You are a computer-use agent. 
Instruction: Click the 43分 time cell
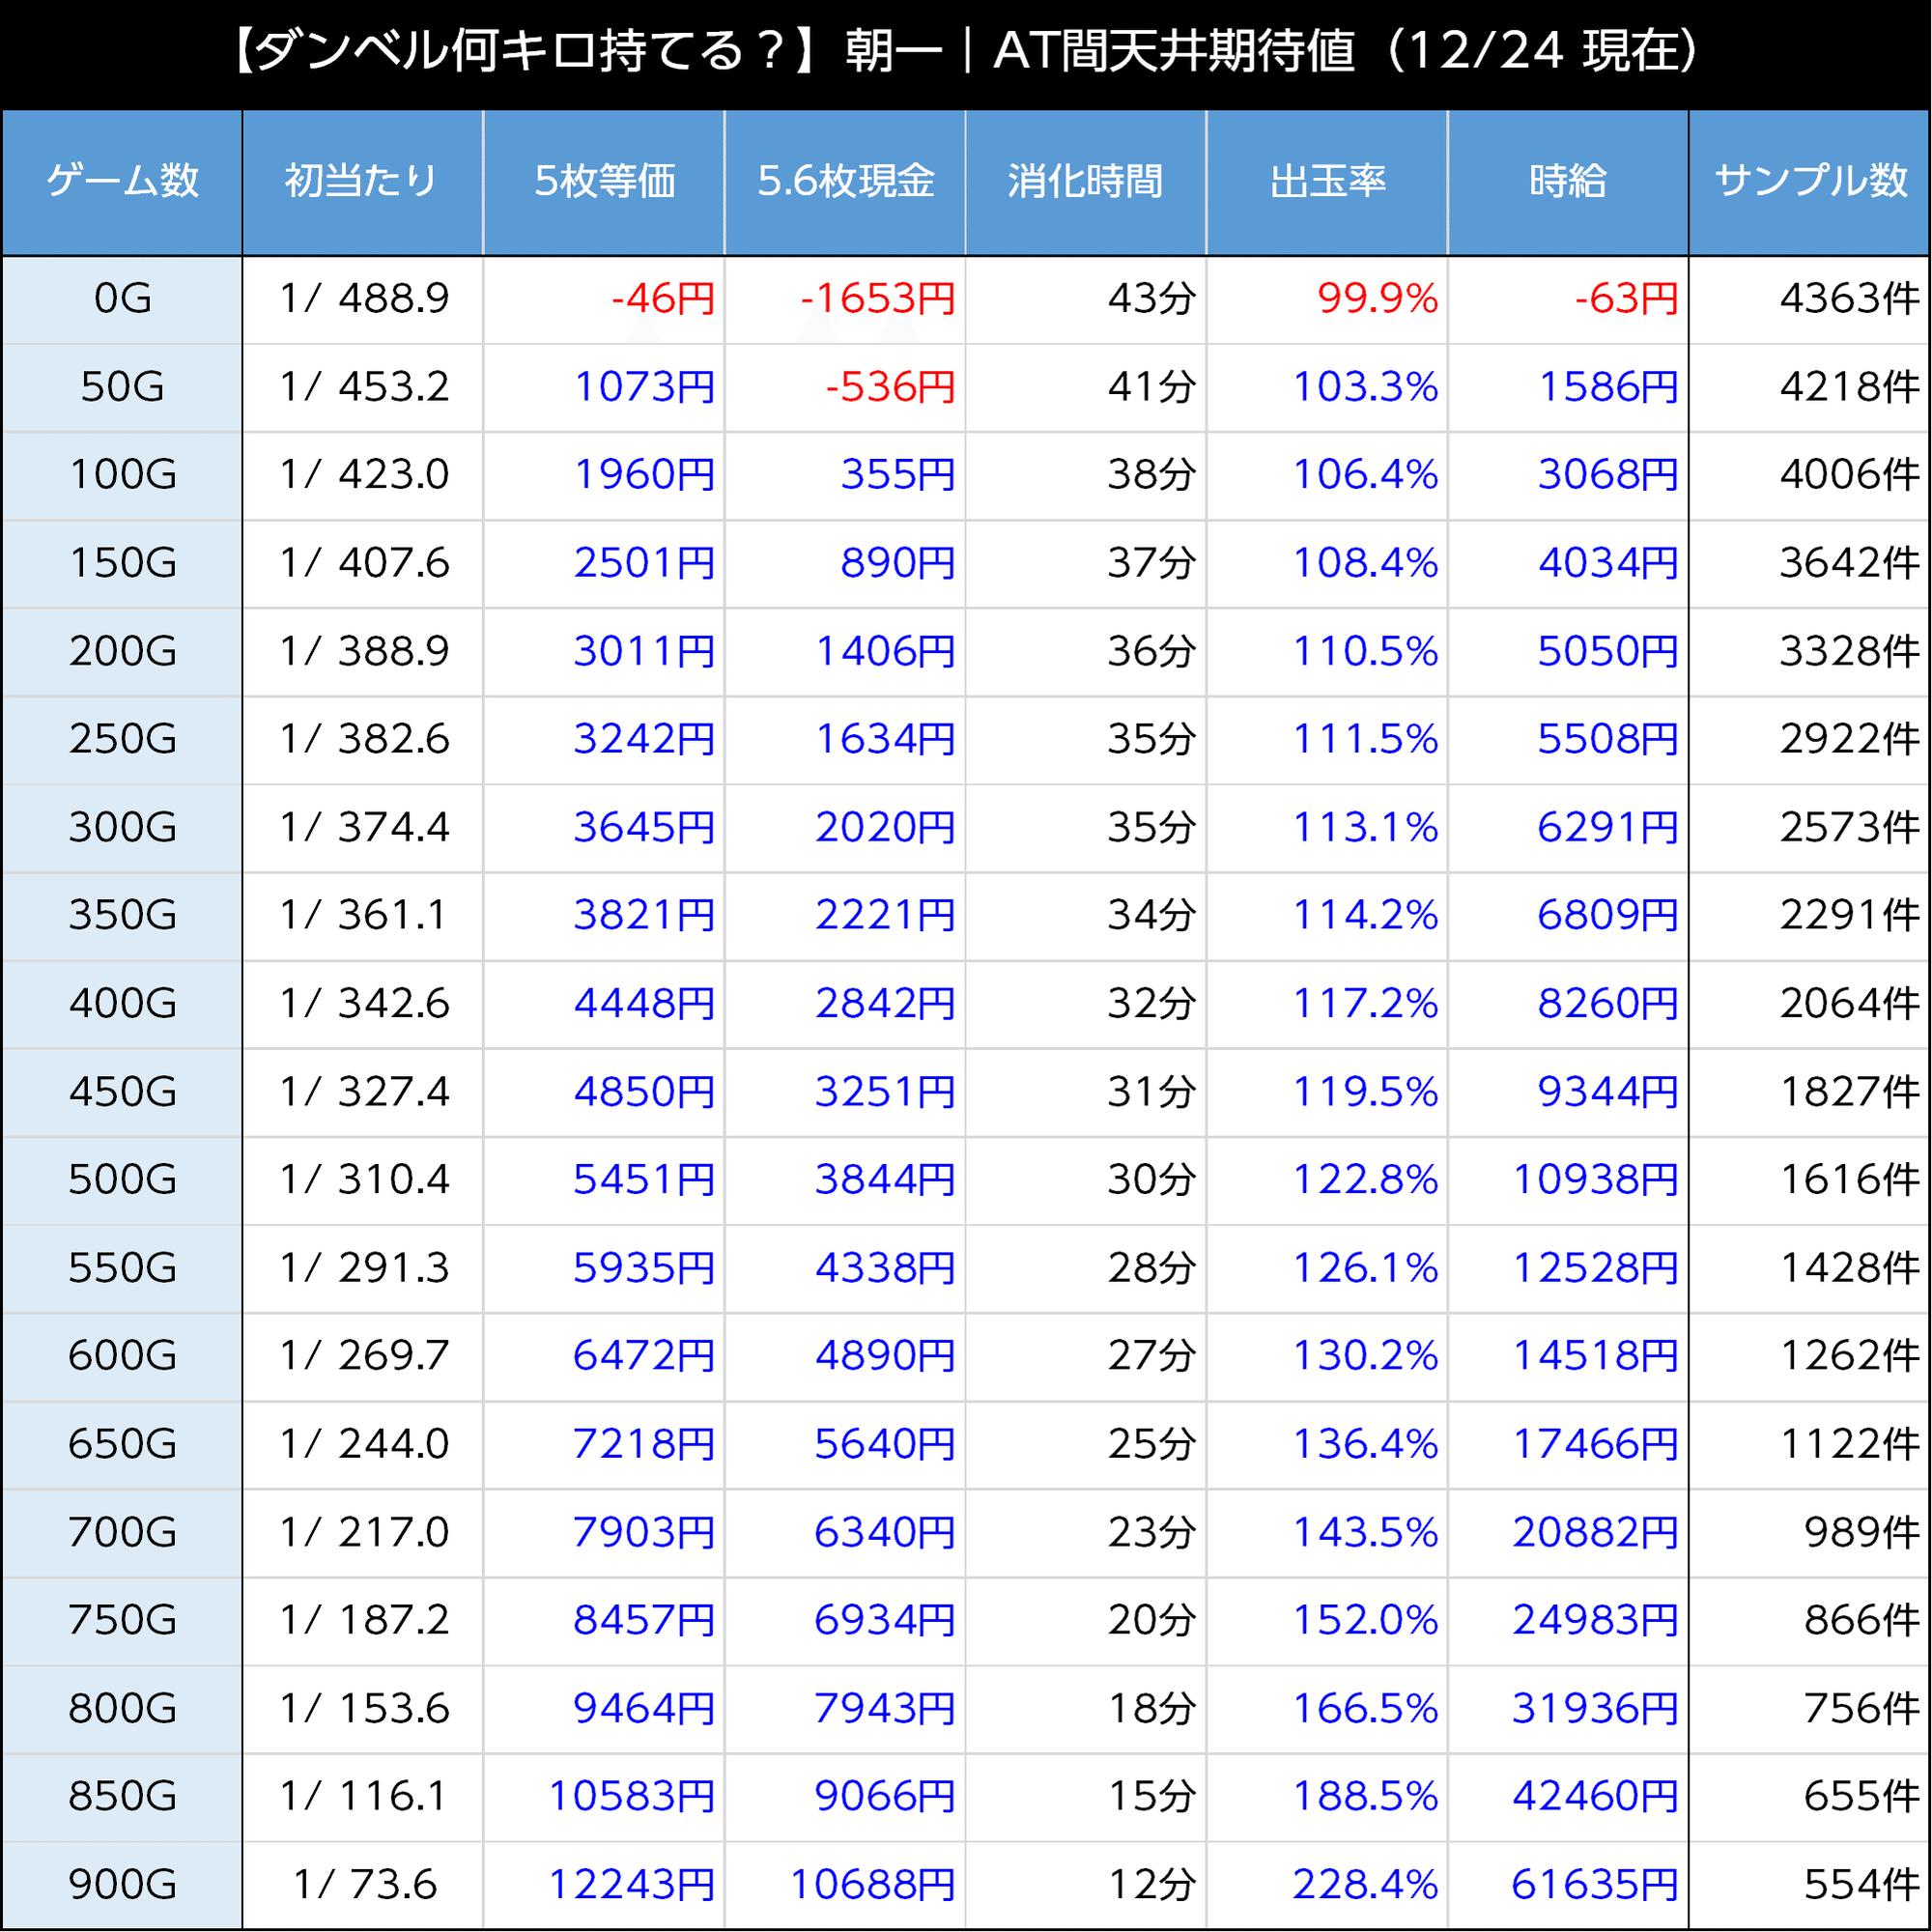click(x=1086, y=300)
